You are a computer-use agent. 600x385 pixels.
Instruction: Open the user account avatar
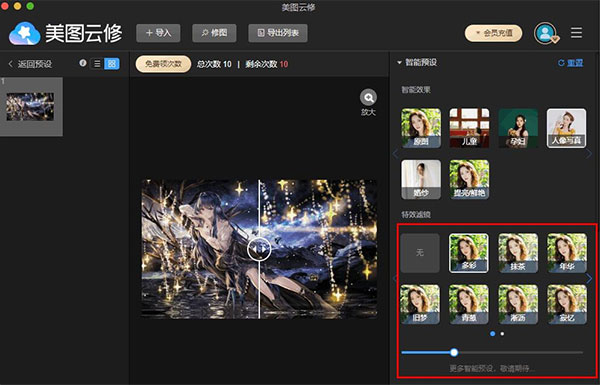546,33
